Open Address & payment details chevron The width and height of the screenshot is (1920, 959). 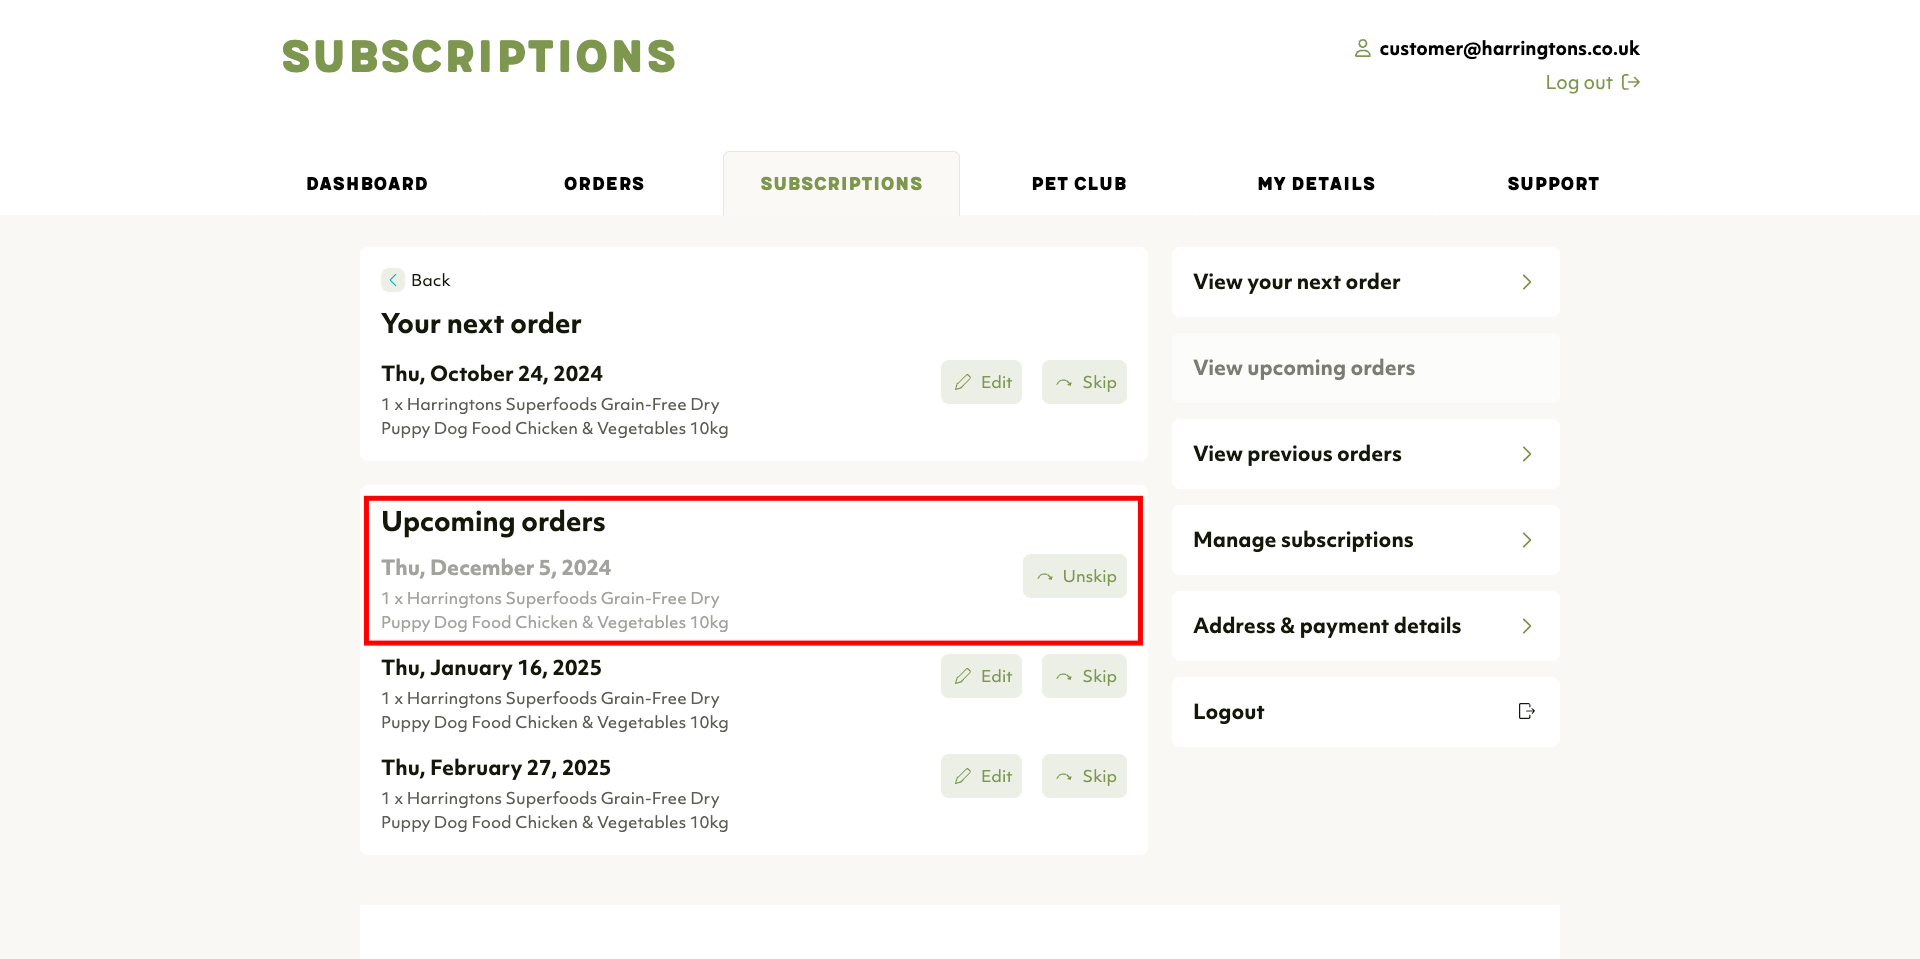tap(1526, 626)
